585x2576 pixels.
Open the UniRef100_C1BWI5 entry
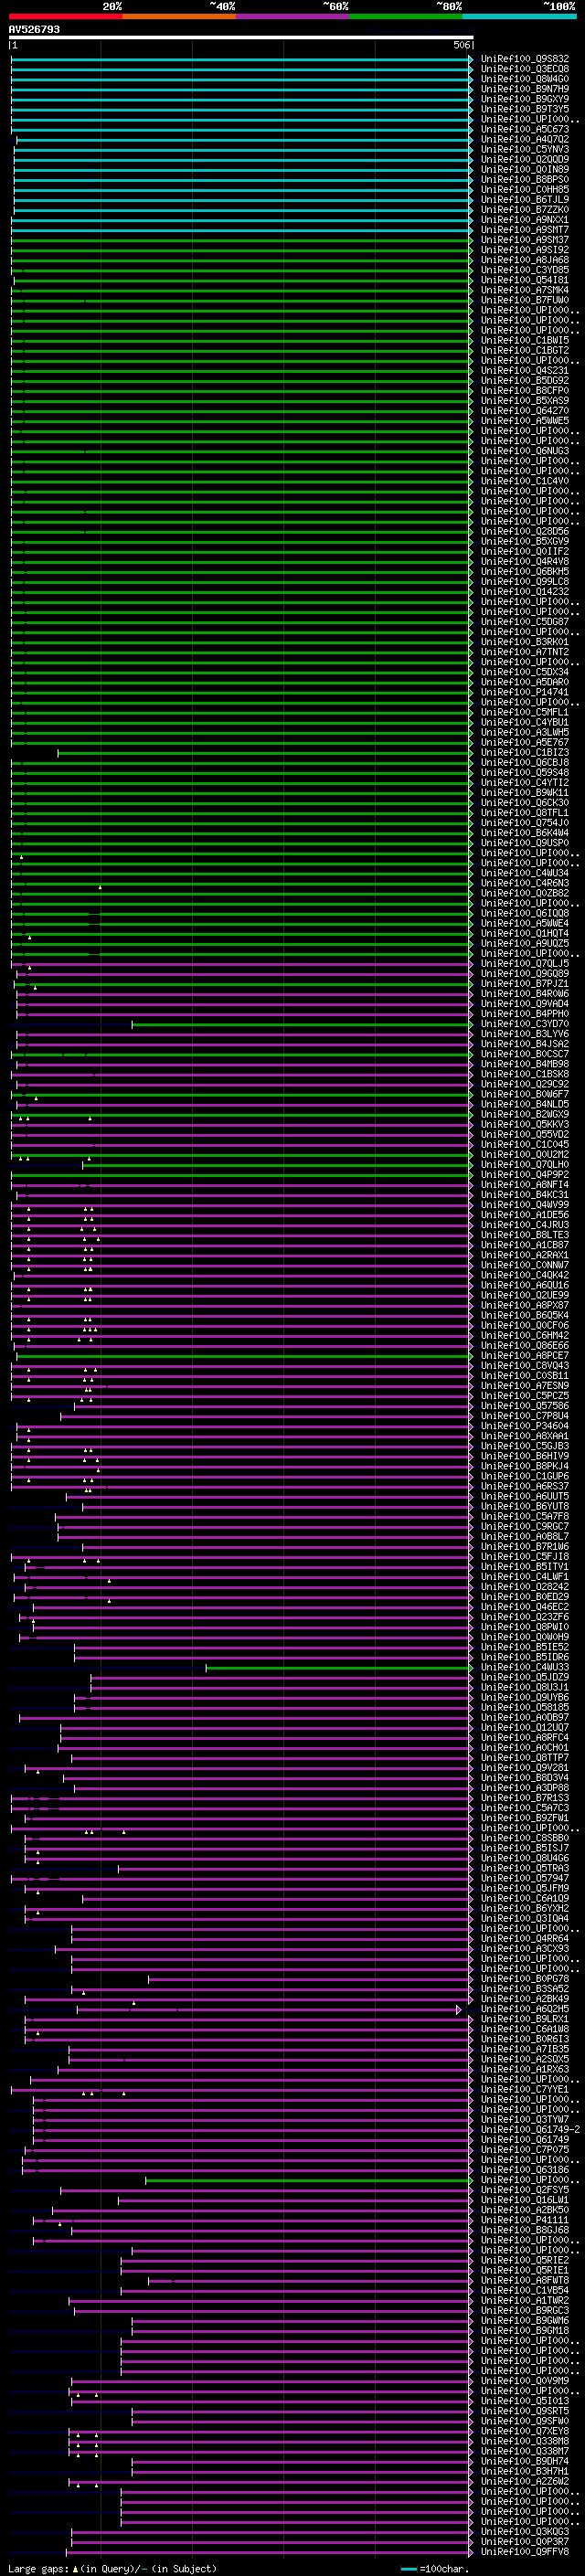525,340
